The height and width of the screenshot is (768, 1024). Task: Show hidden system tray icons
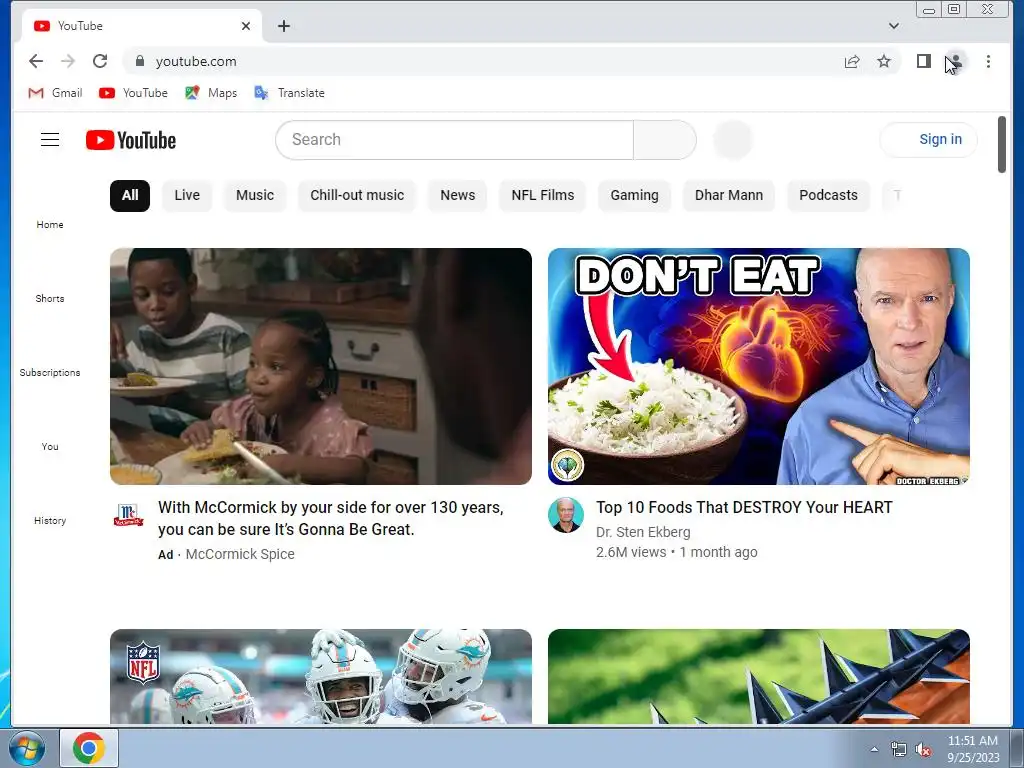874,749
